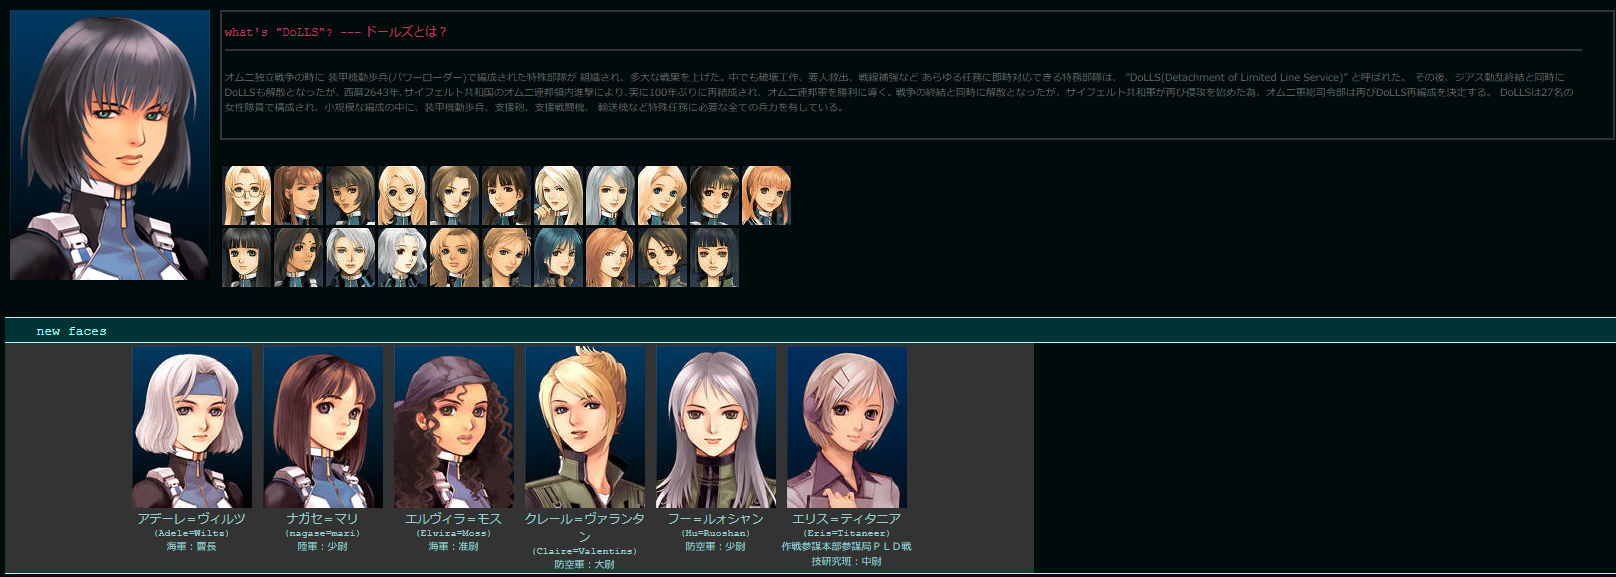Open Claire Valentins' blonde portrait
Image resolution: width=1616 pixels, height=577 pixels.
[x=585, y=427]
